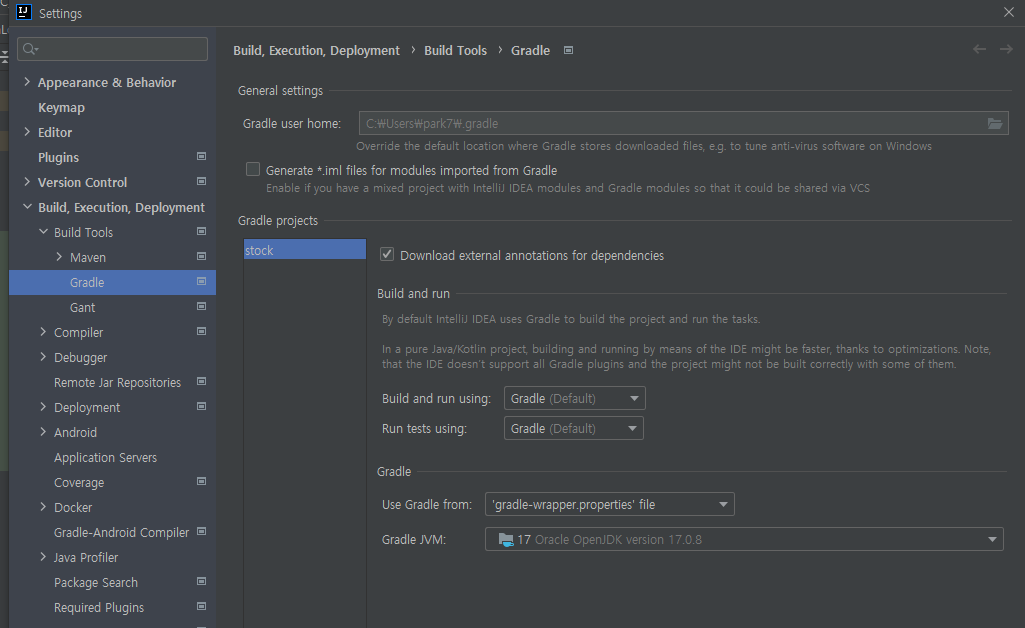This screenshot has width=1025, height=628.
Task: Open Coverage settings page
Action: click(x=79, y=482)
